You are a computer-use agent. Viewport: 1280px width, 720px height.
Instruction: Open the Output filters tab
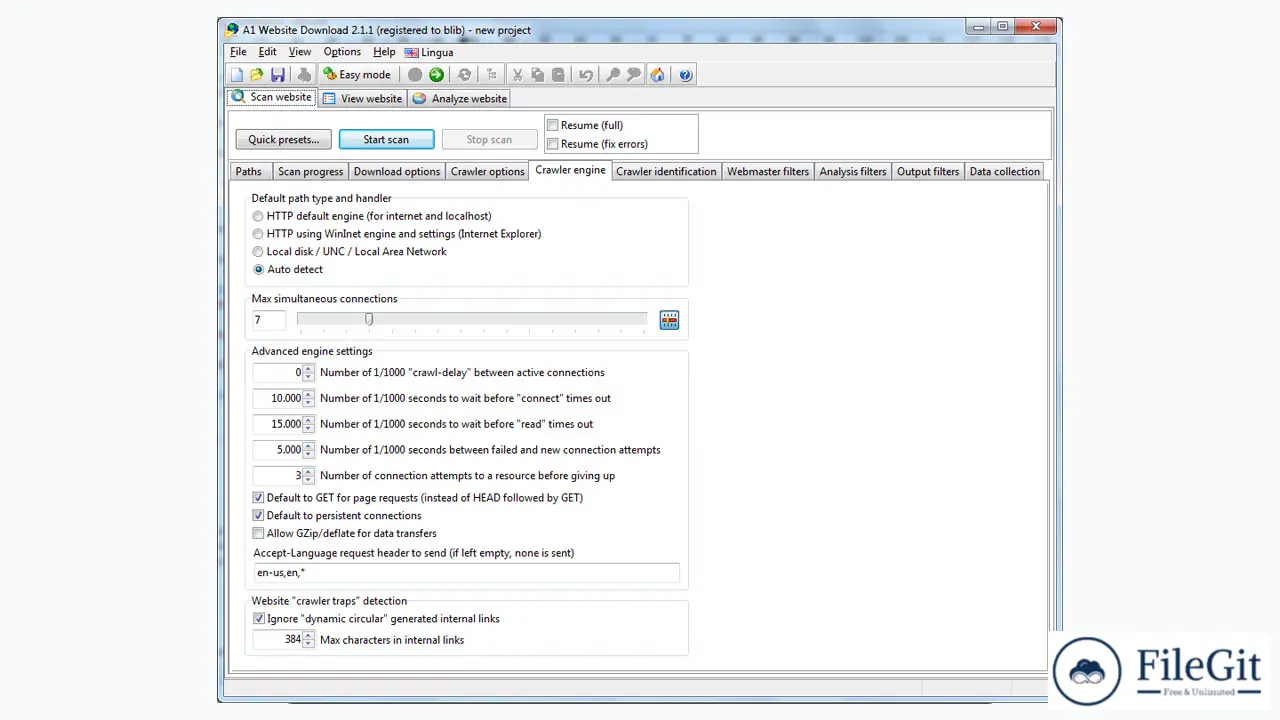(928, 172)
